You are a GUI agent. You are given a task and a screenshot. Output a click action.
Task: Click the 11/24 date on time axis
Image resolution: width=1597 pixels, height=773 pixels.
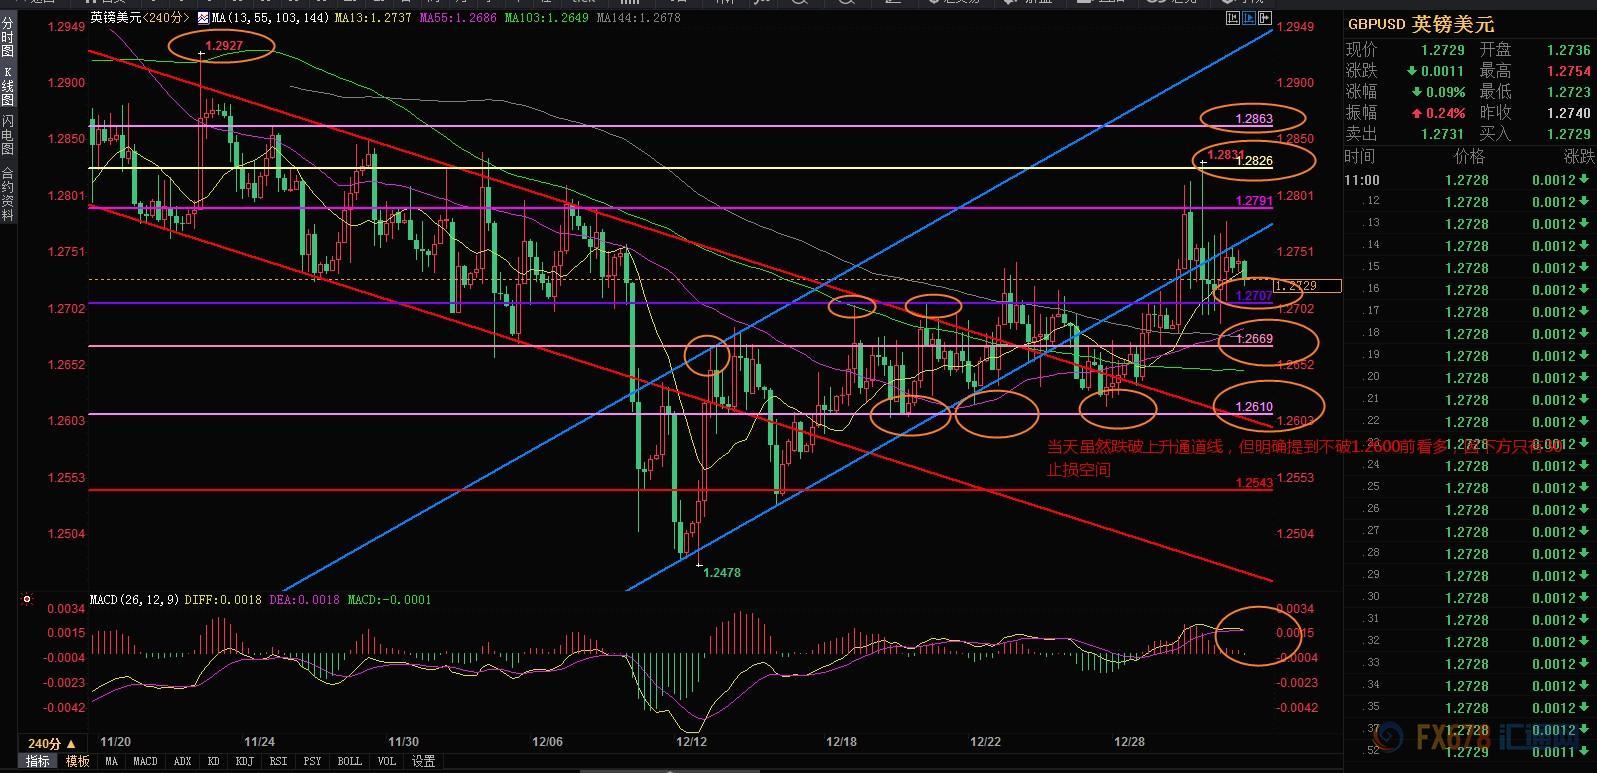click(x=259, y=742)
